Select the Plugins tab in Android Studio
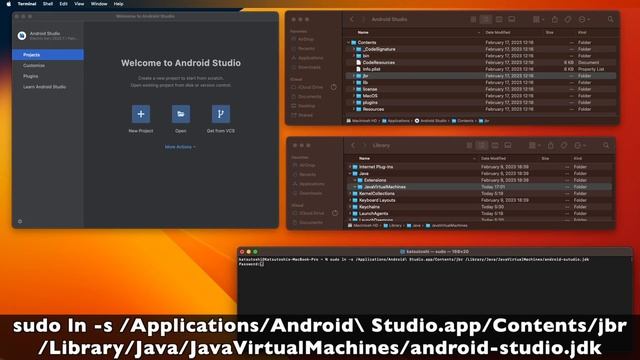The image size is (640, 360). tap(48, 76)
